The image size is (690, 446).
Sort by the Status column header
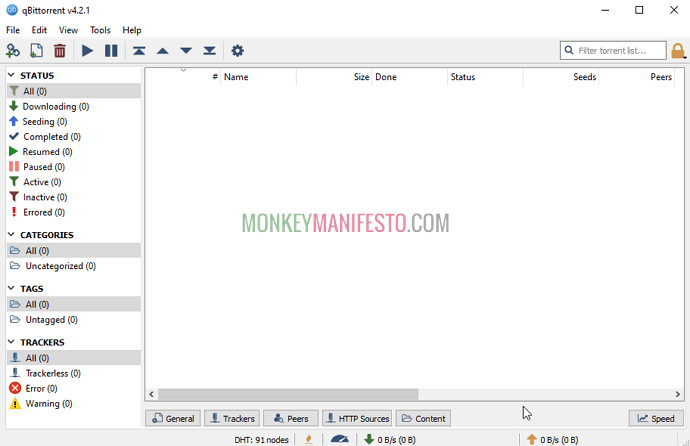coord(485,77)
